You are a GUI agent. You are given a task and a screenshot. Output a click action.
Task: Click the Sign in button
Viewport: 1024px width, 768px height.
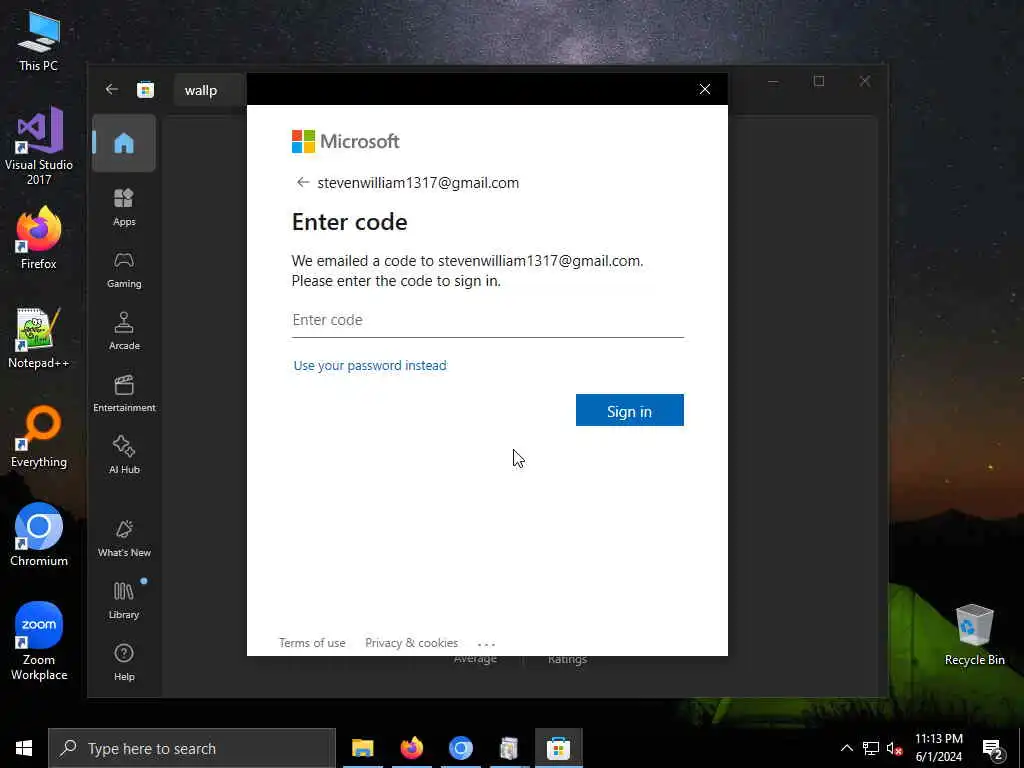(x=630, y=410)
